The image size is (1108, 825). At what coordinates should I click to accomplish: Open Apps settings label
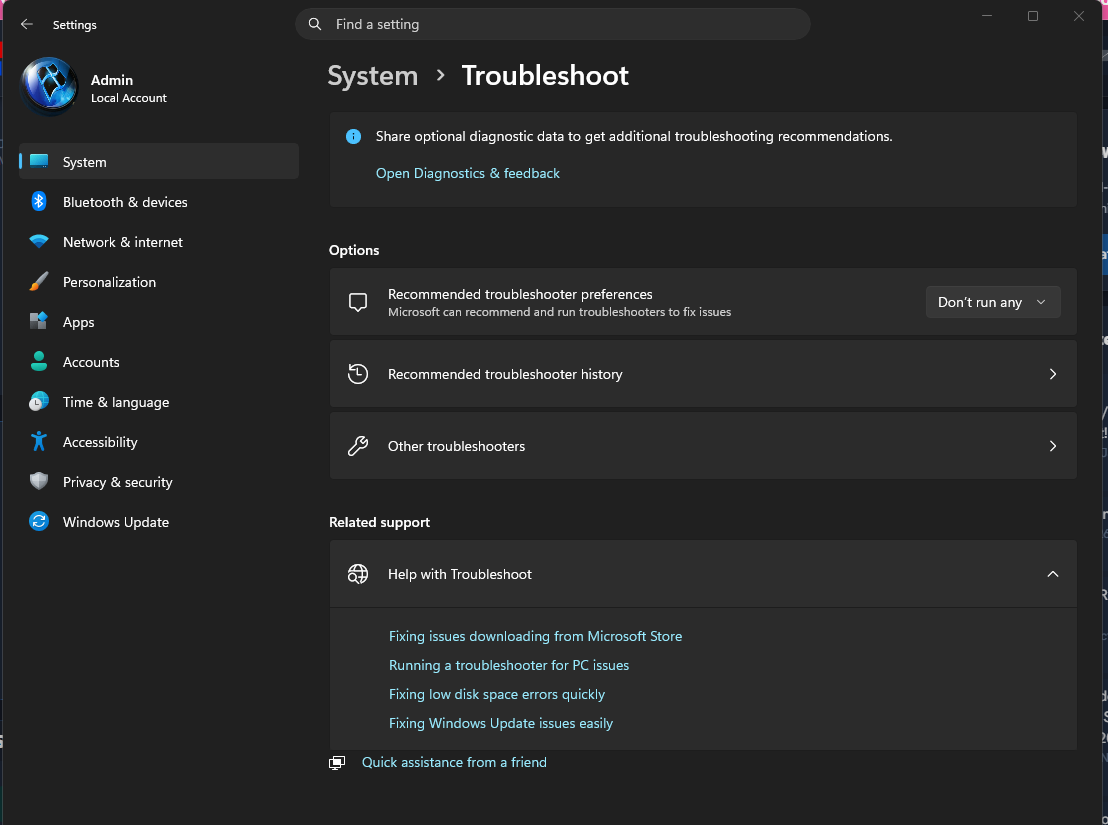78,322
